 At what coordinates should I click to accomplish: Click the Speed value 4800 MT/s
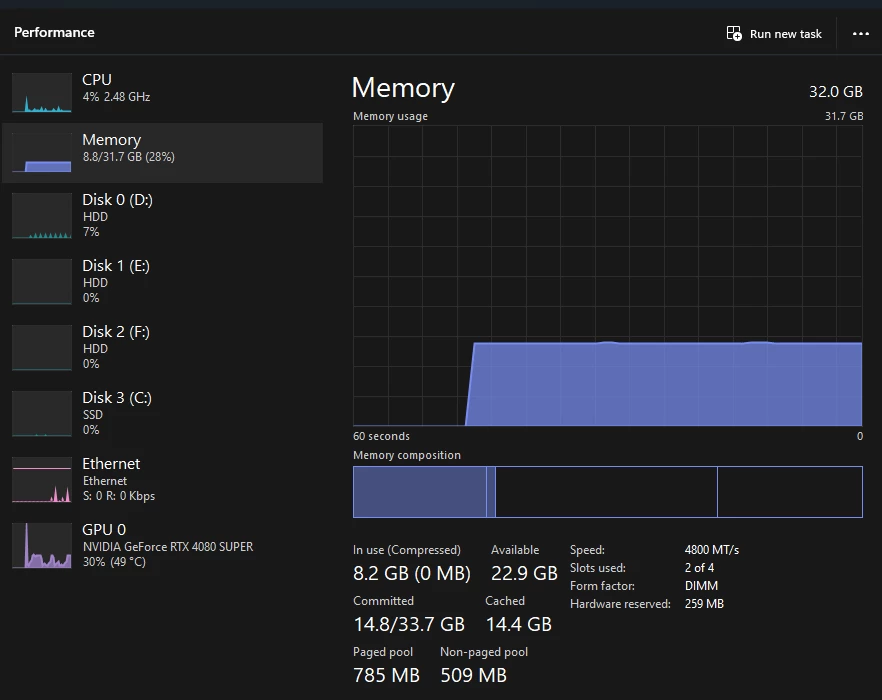pos(712,550)
